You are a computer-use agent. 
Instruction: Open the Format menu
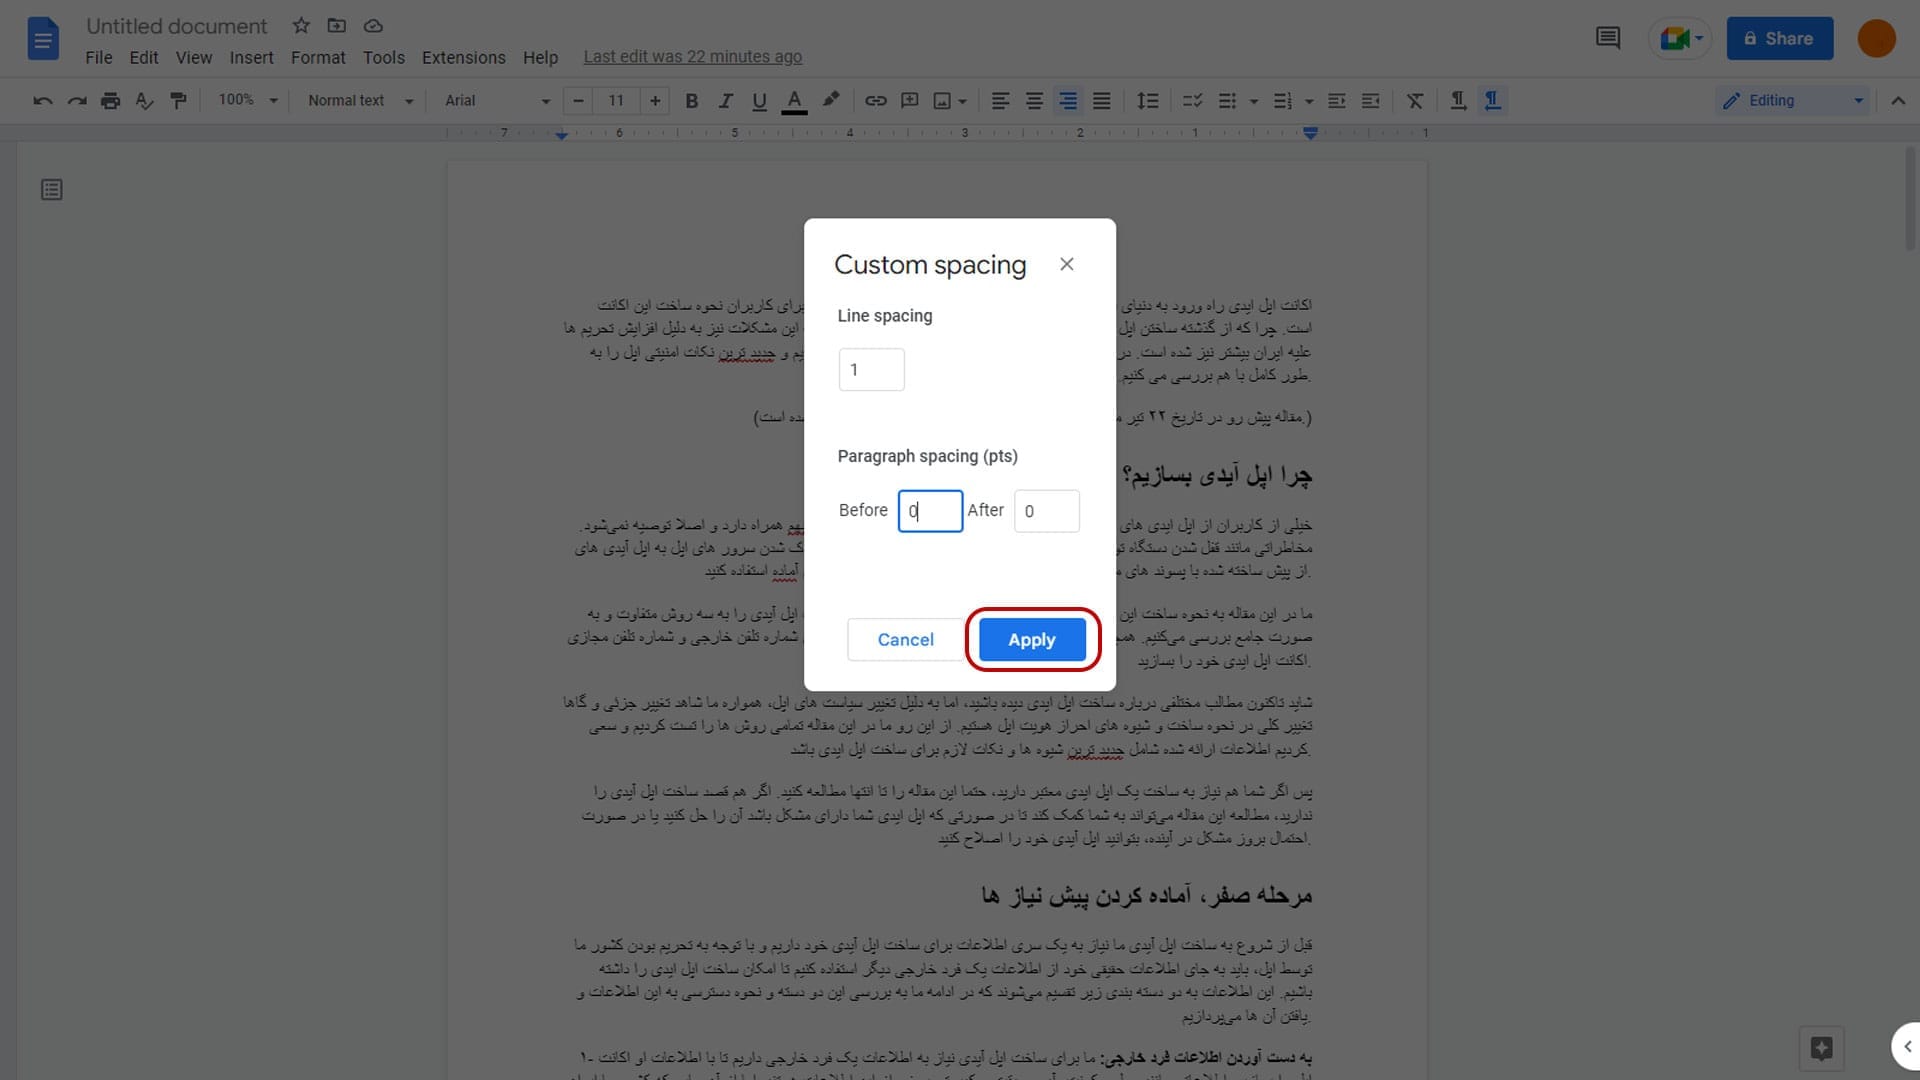click(316, 57)
